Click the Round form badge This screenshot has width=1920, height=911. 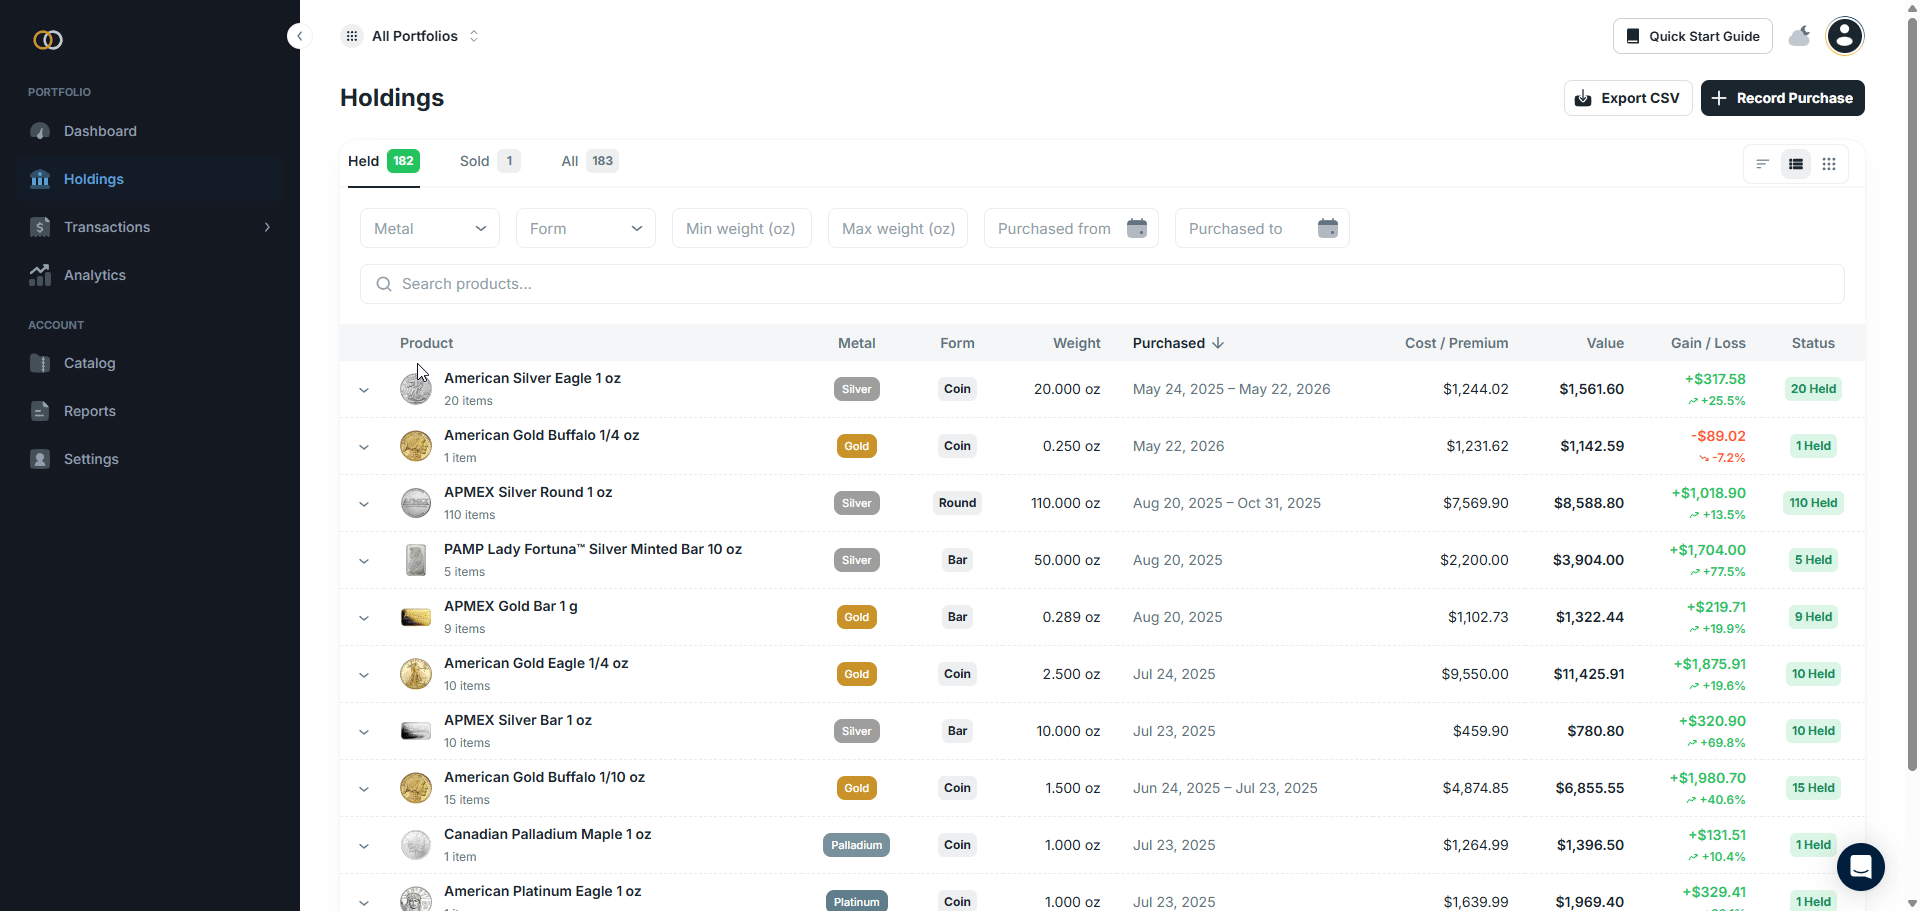click(957, 503)
